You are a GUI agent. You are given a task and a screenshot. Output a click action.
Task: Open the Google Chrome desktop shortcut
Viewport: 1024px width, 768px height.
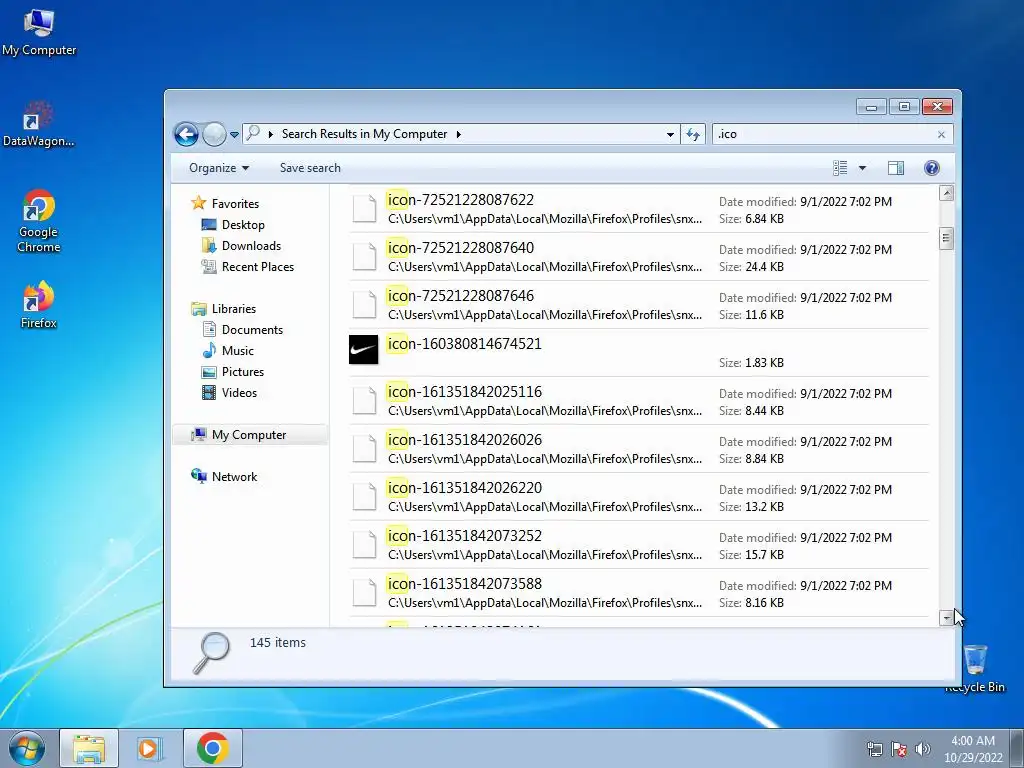(39, 221)
